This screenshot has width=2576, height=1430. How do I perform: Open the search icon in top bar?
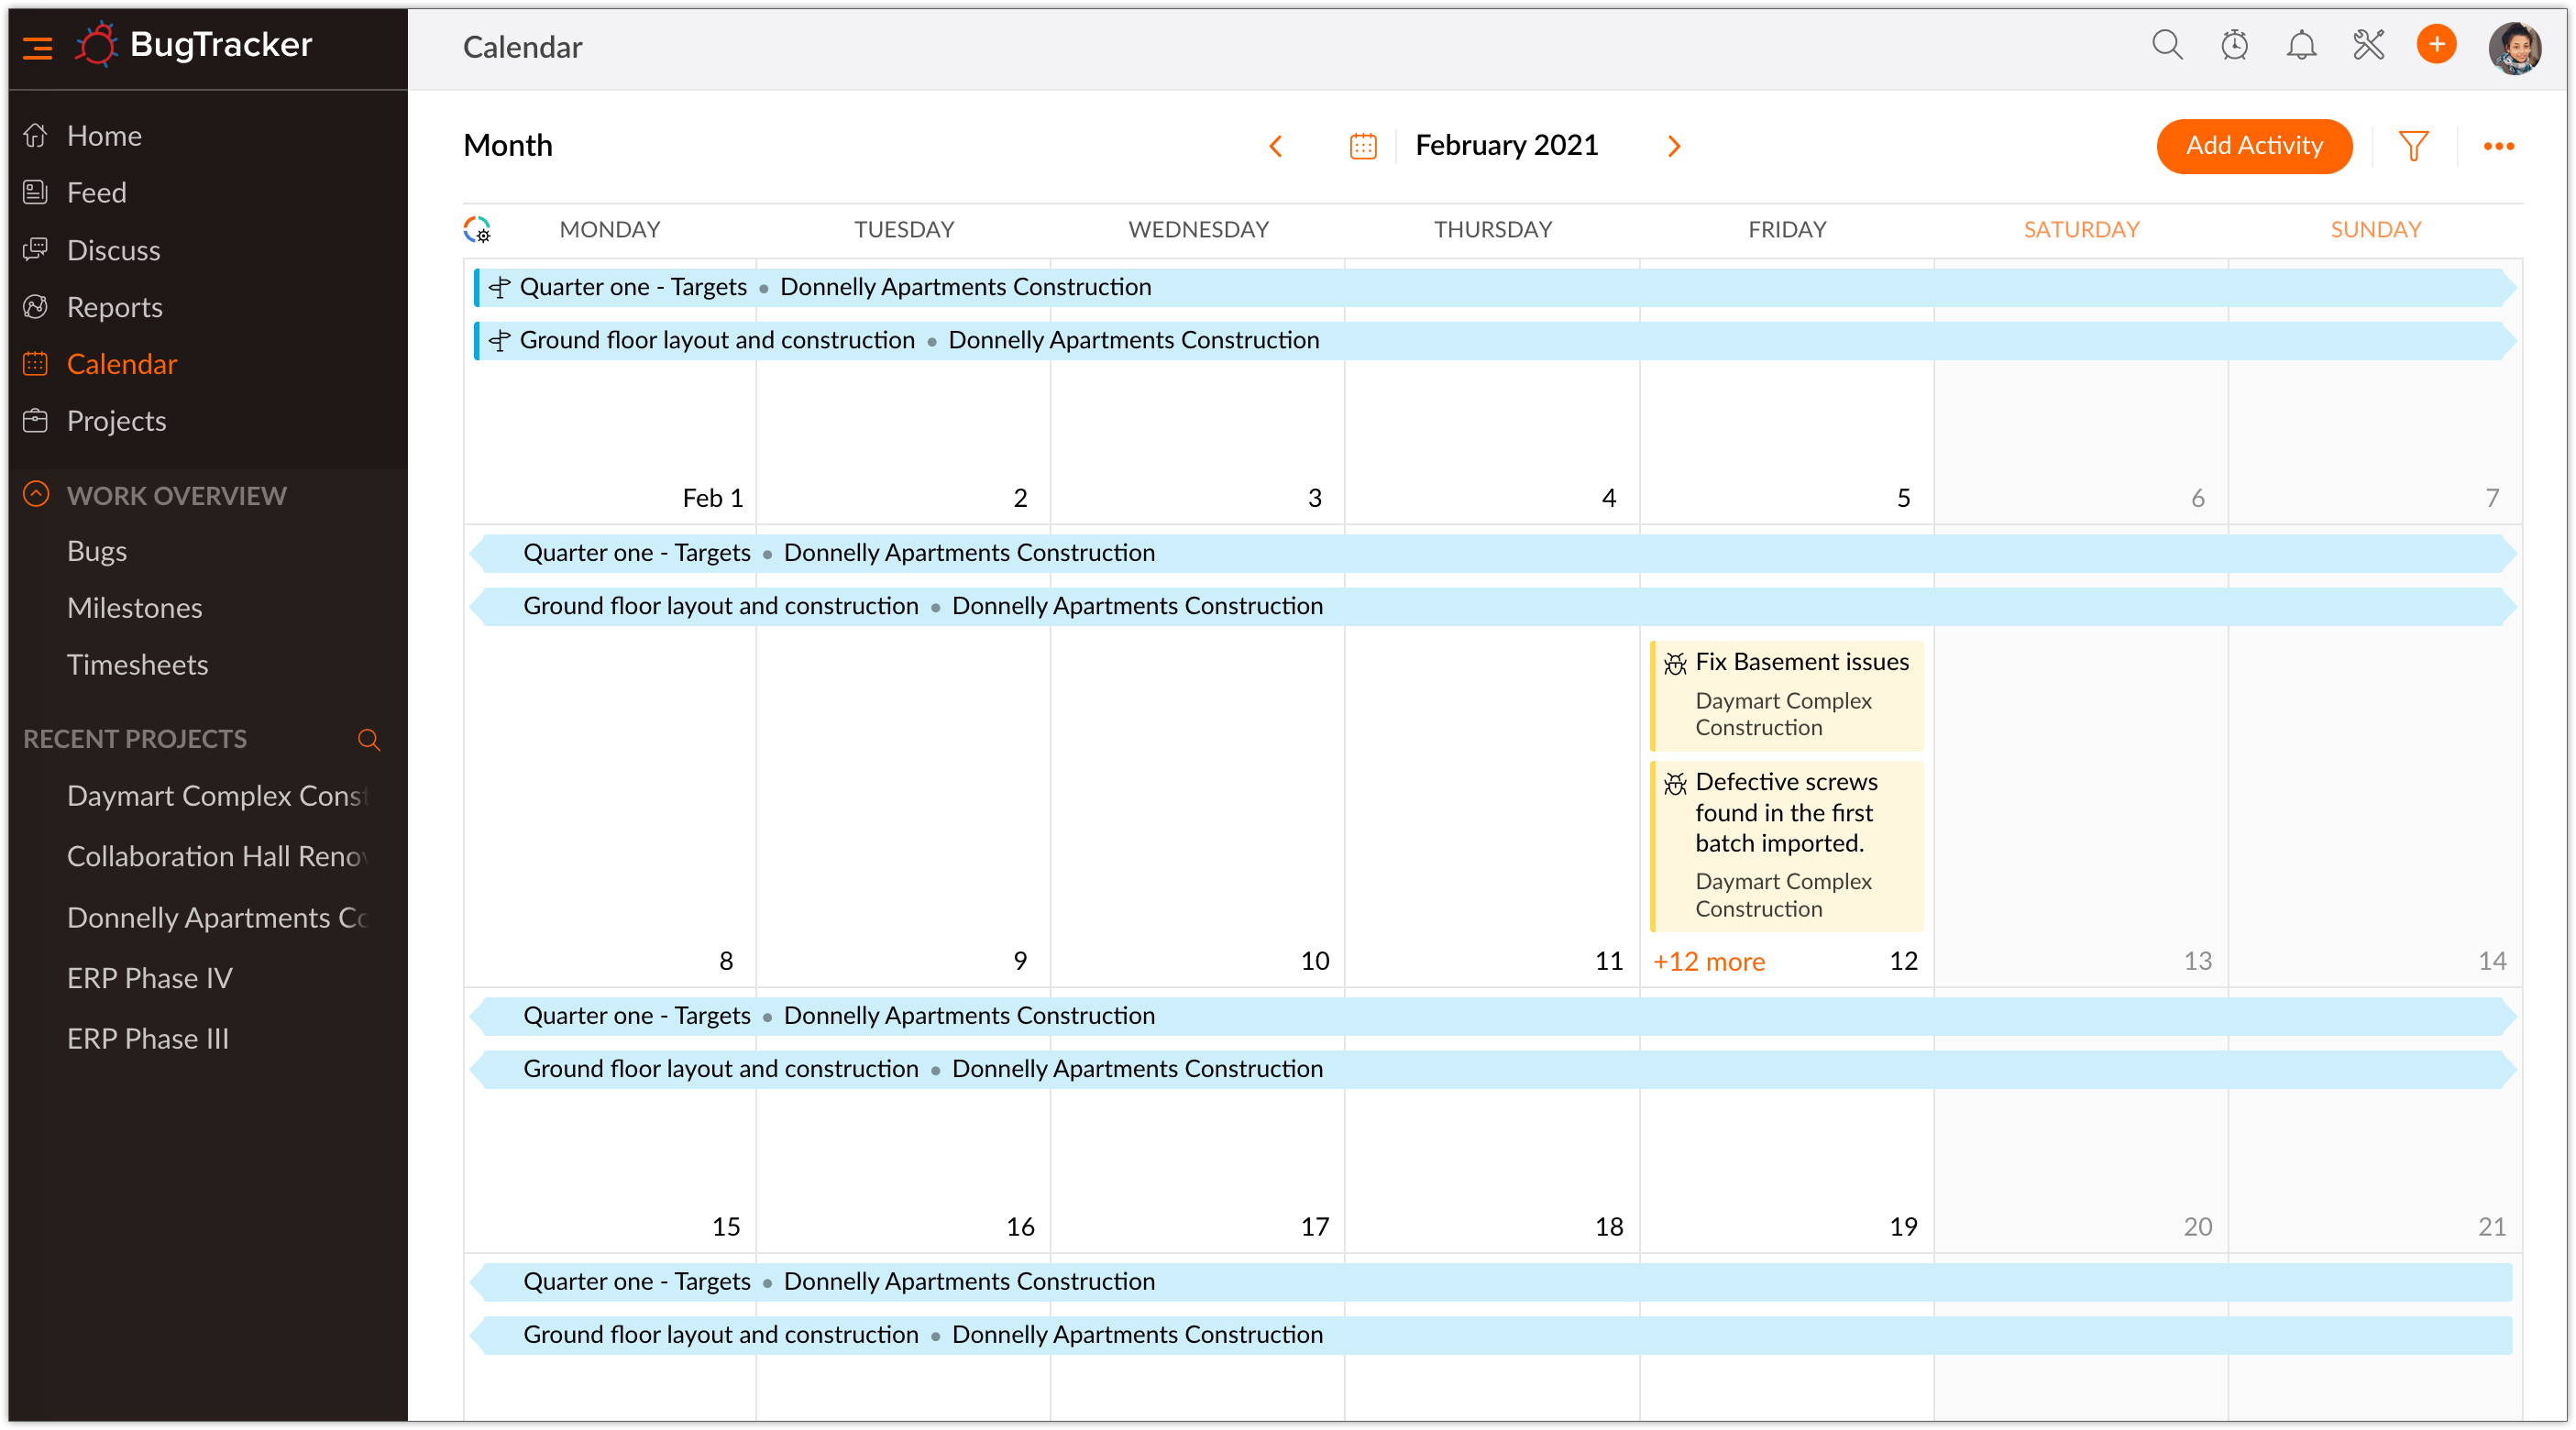click(2166, 45)
